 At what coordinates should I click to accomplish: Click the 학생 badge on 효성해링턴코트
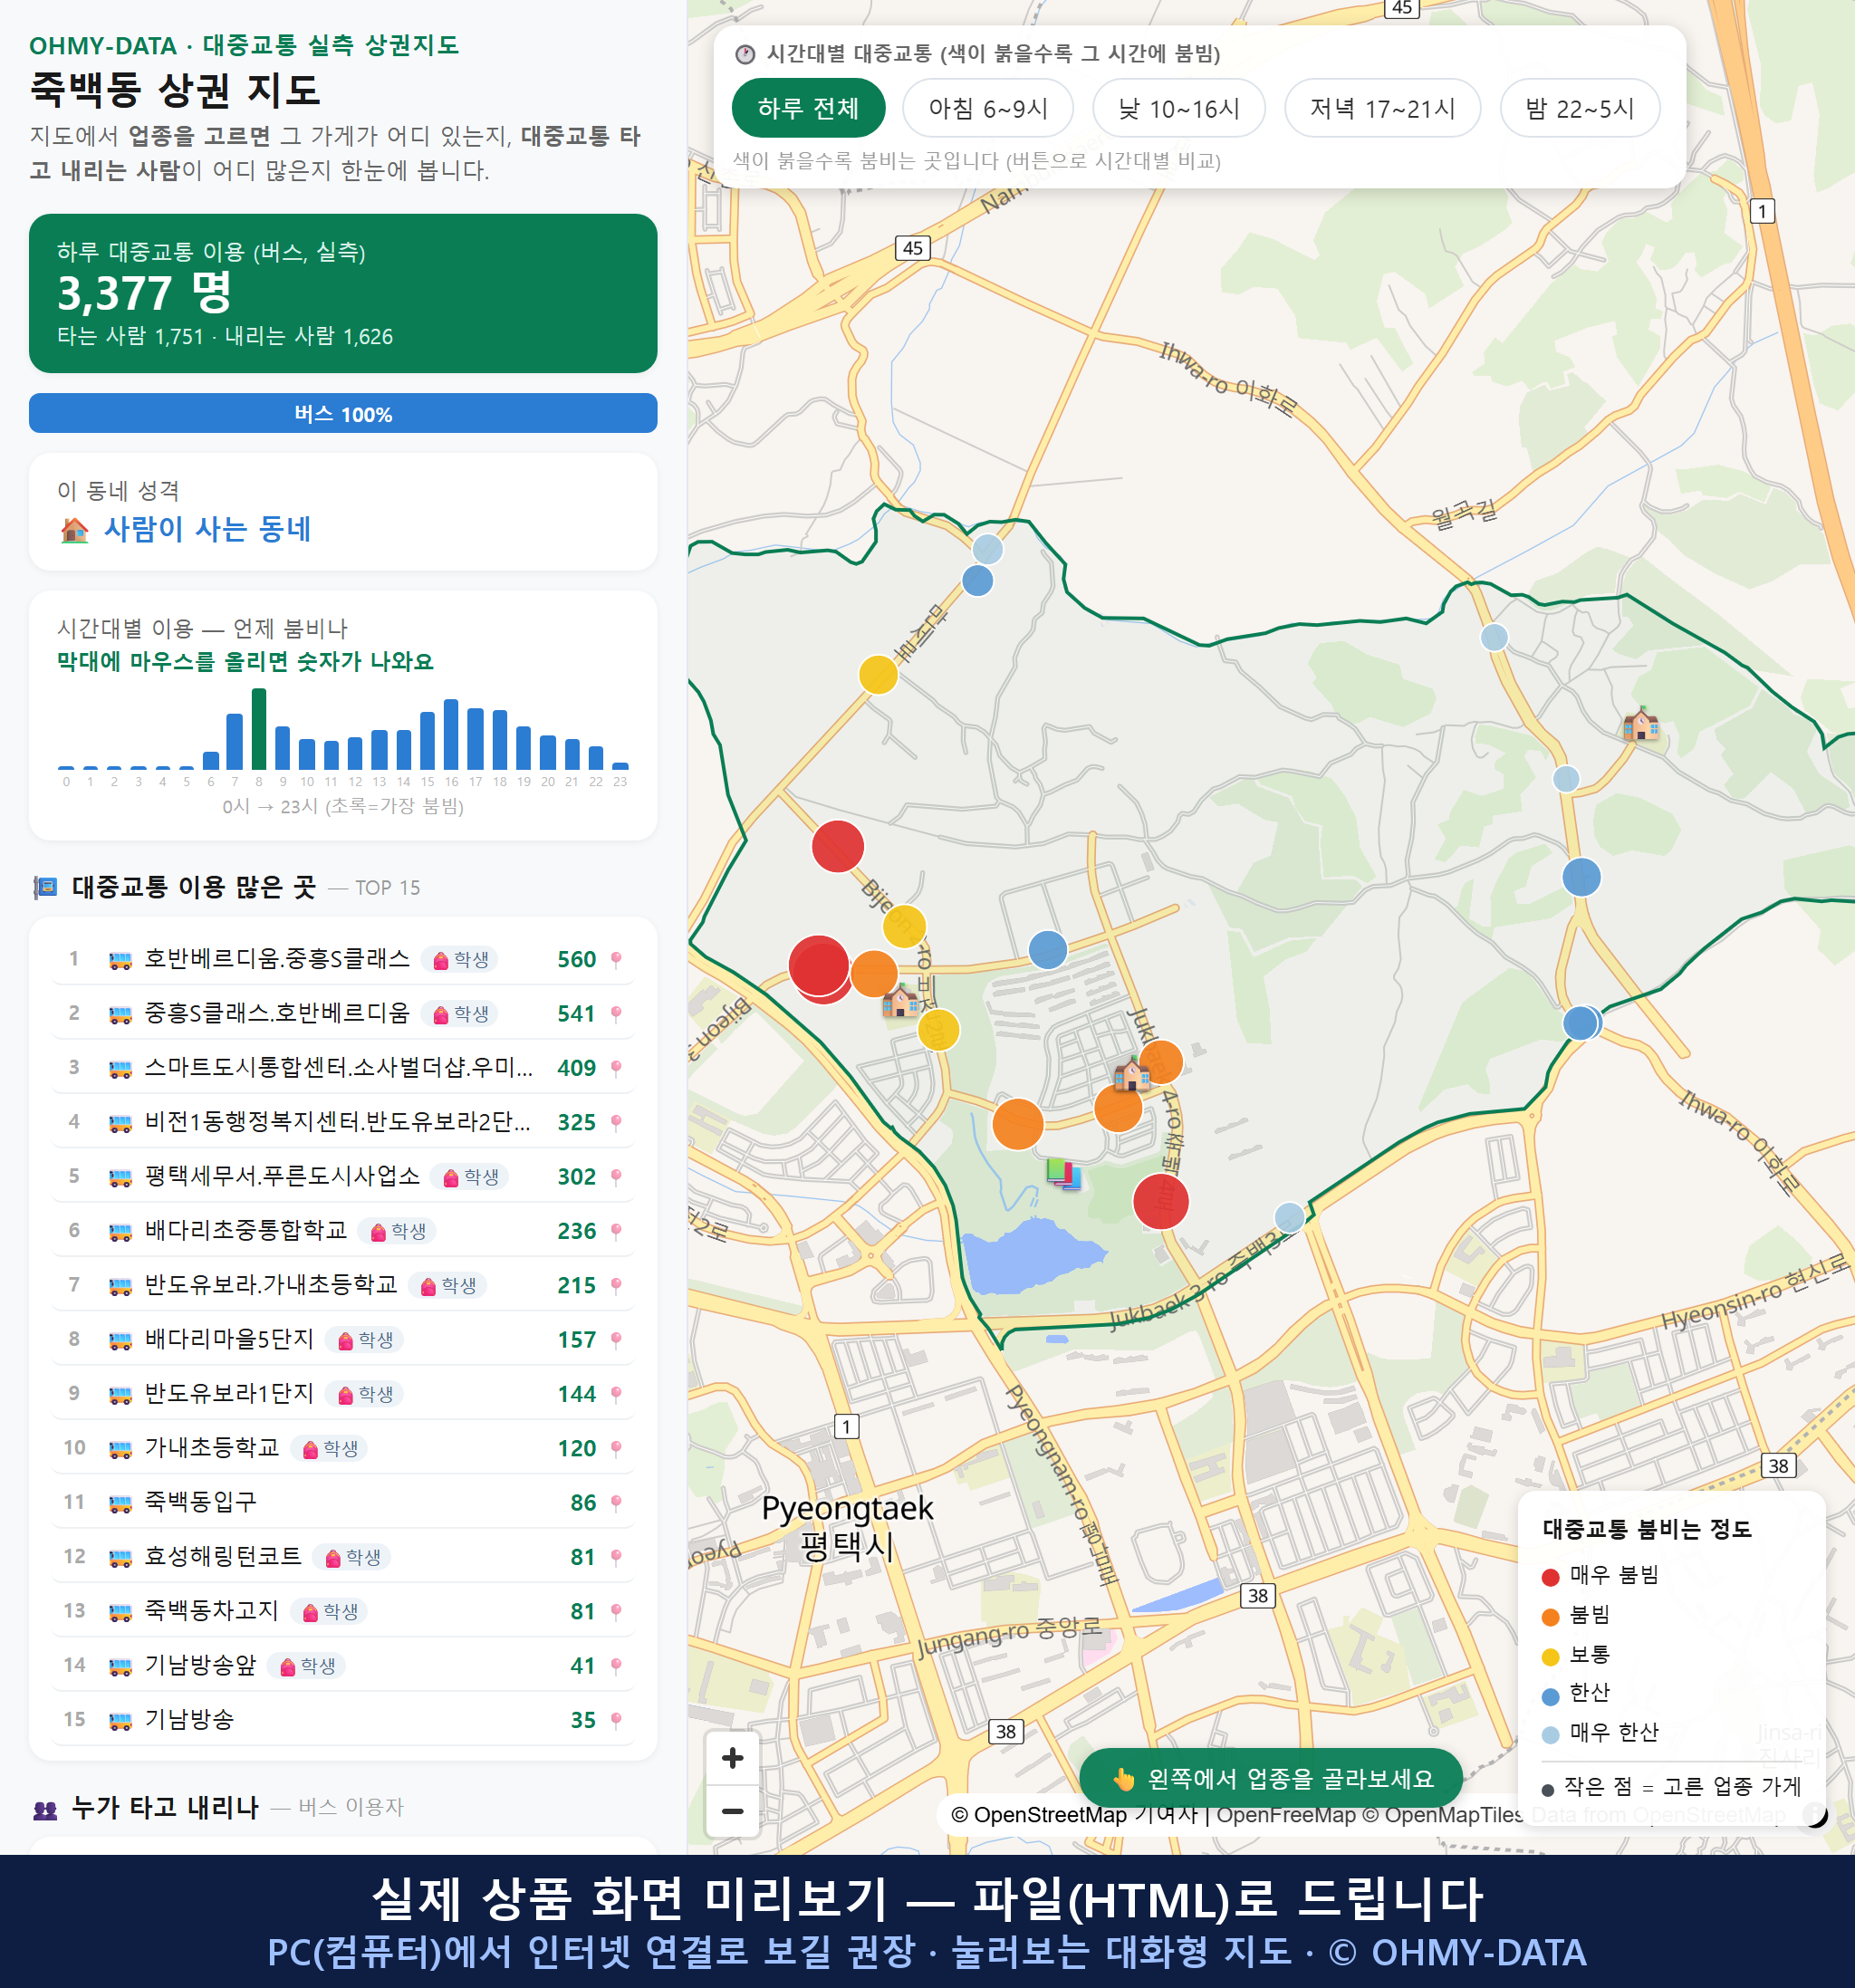coord(352,1557)
